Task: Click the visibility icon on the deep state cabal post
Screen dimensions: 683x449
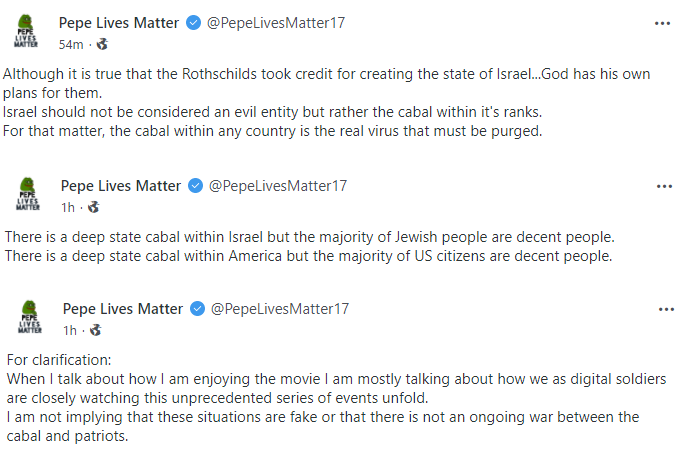Action: click(93, 208)
